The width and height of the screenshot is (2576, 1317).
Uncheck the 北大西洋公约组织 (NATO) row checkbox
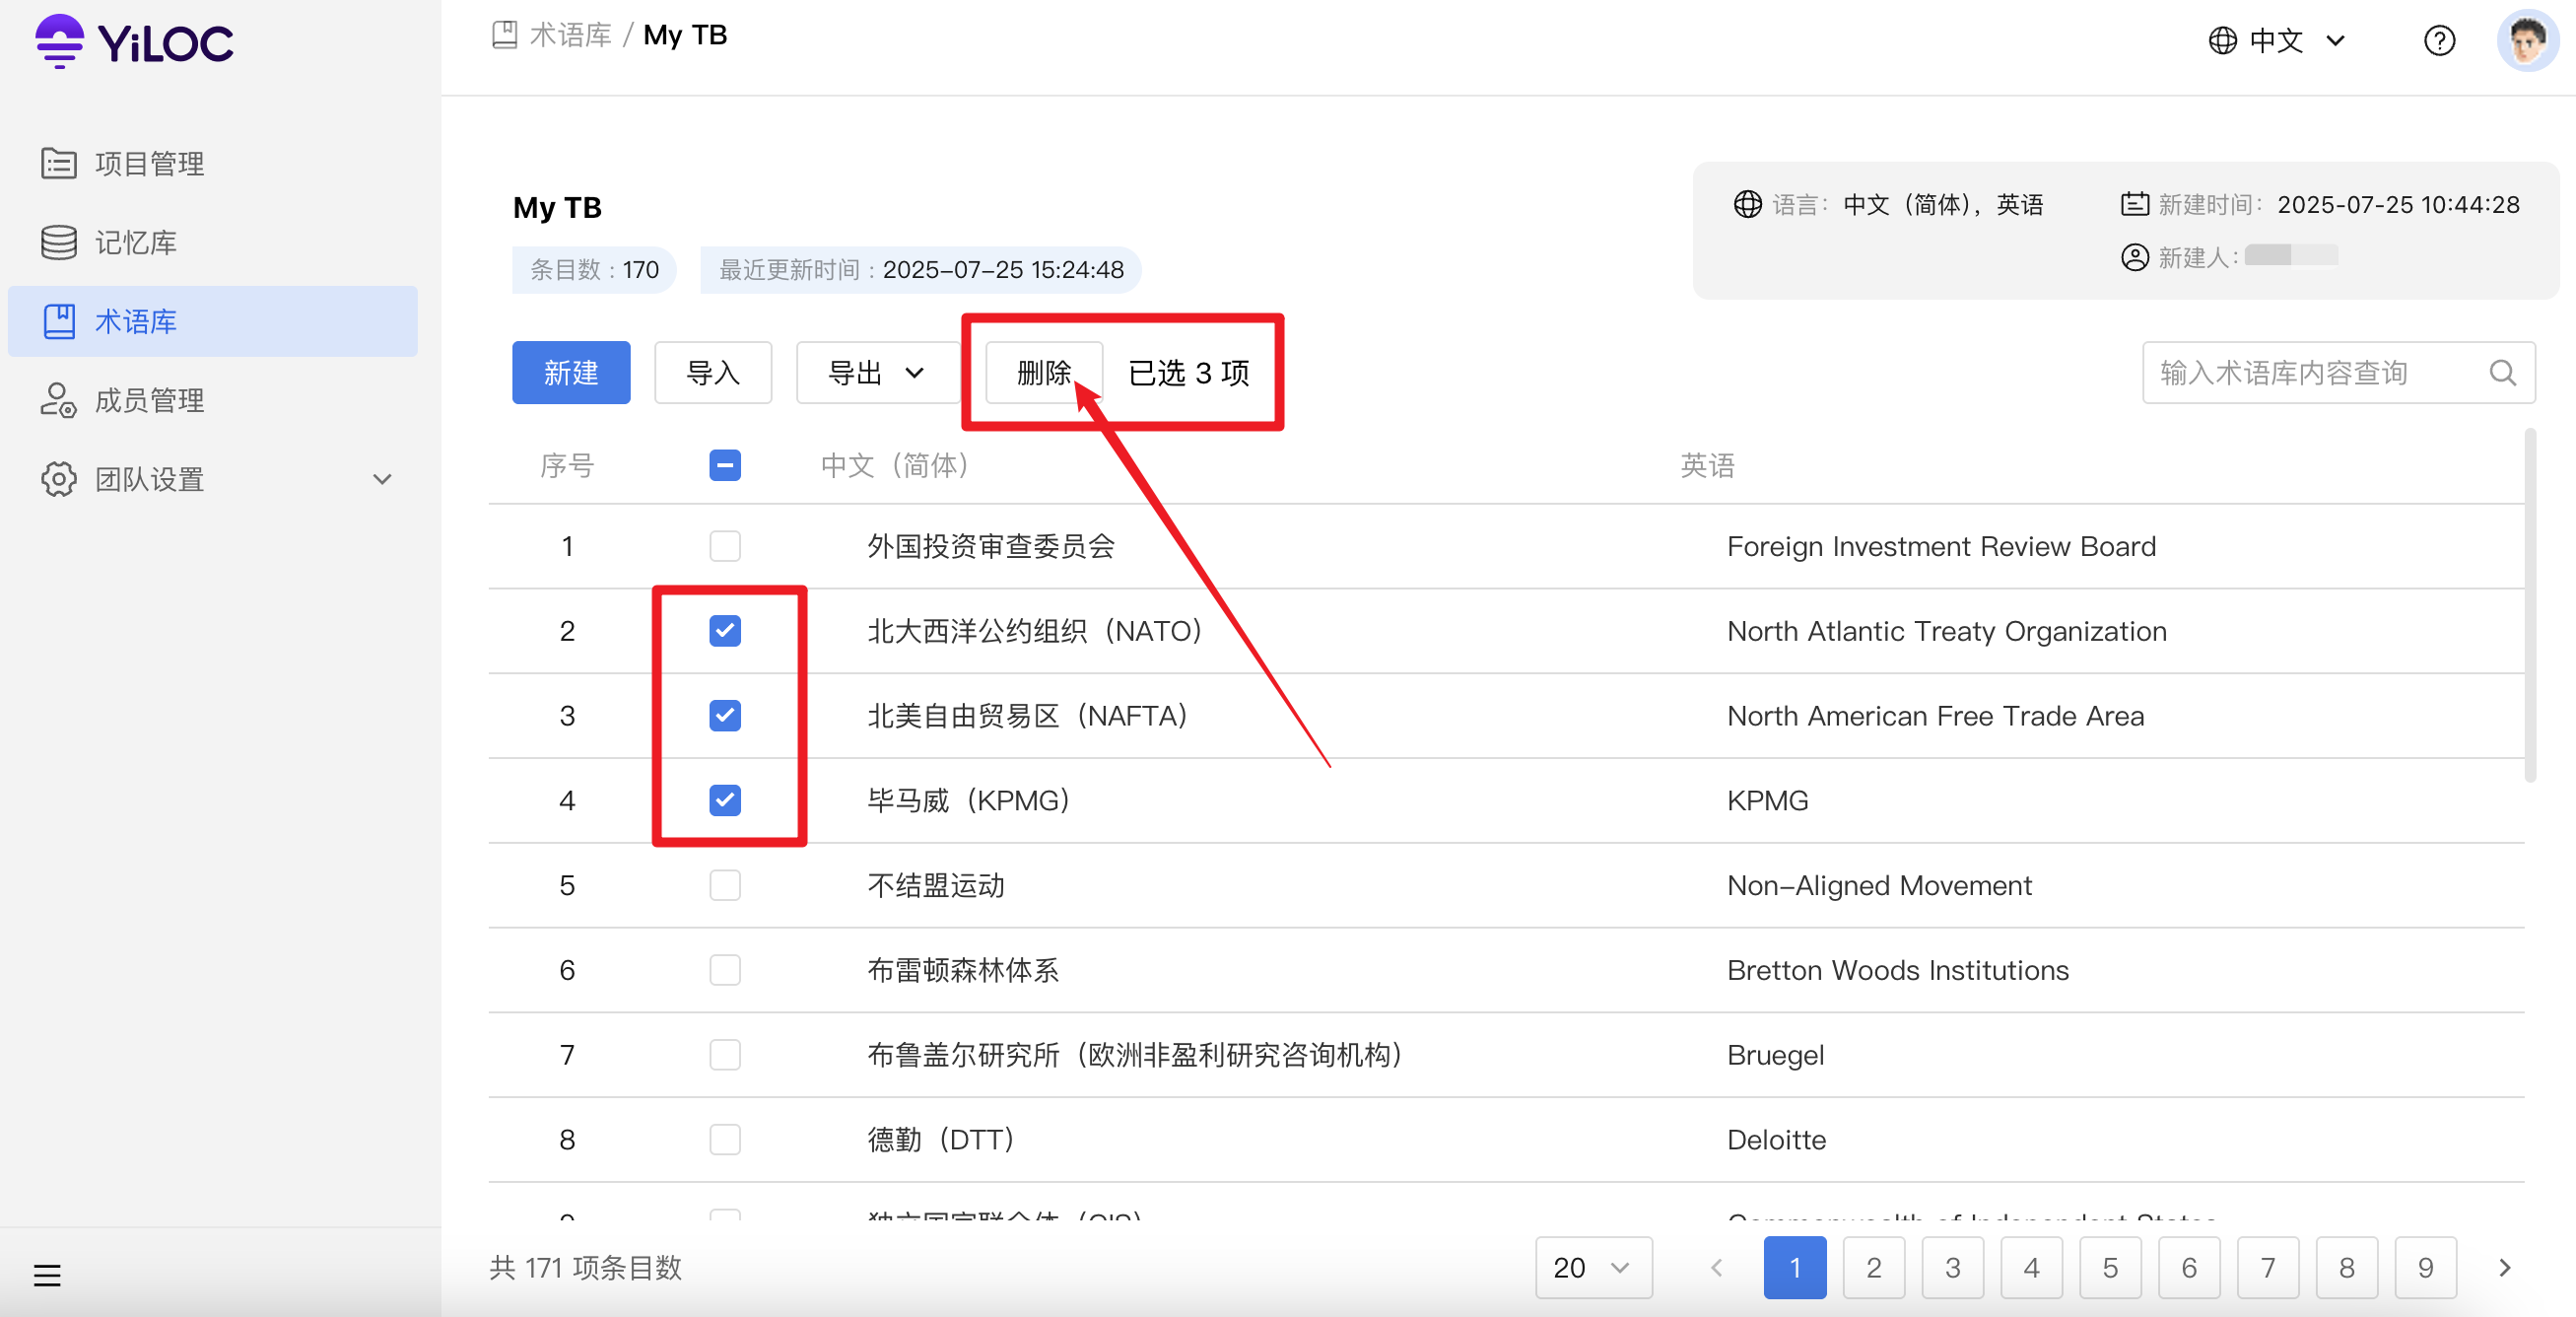[725, 631]
